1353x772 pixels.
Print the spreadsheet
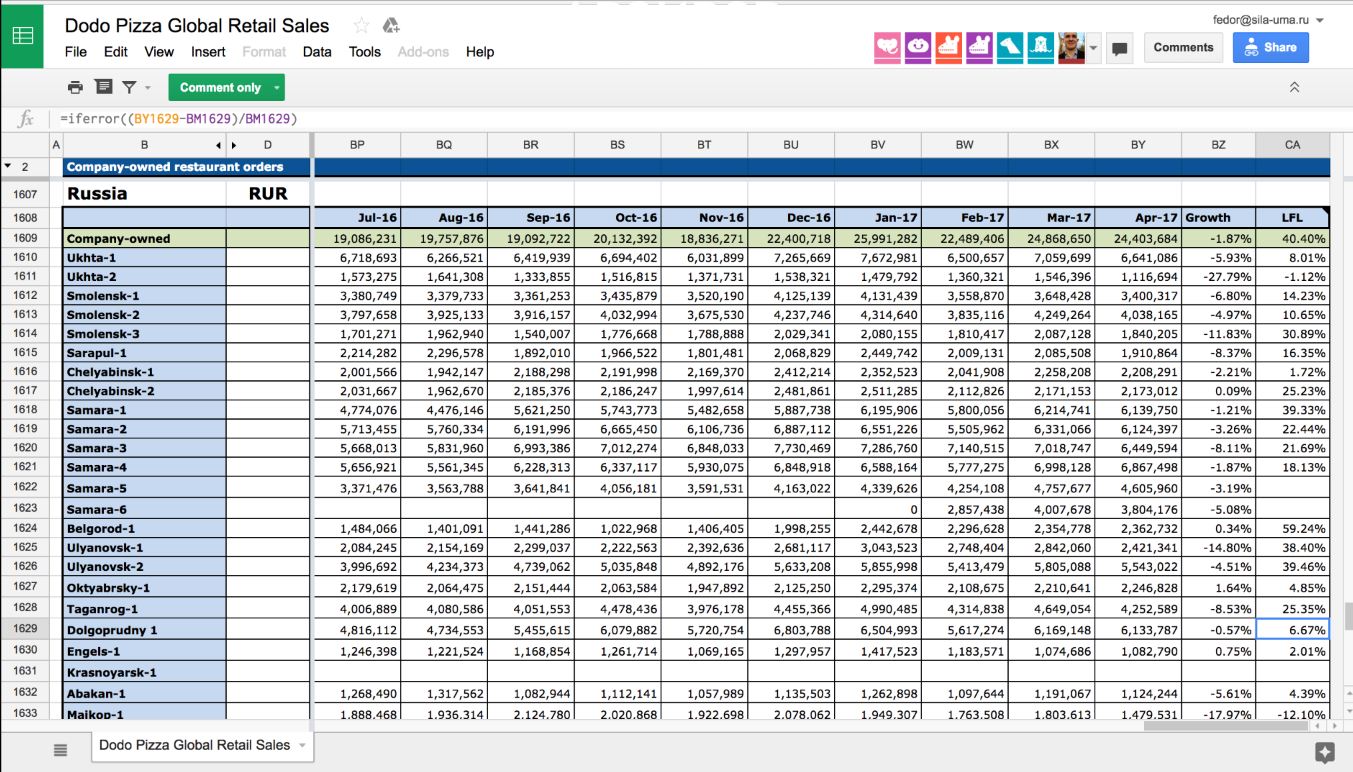pos(75,87)
